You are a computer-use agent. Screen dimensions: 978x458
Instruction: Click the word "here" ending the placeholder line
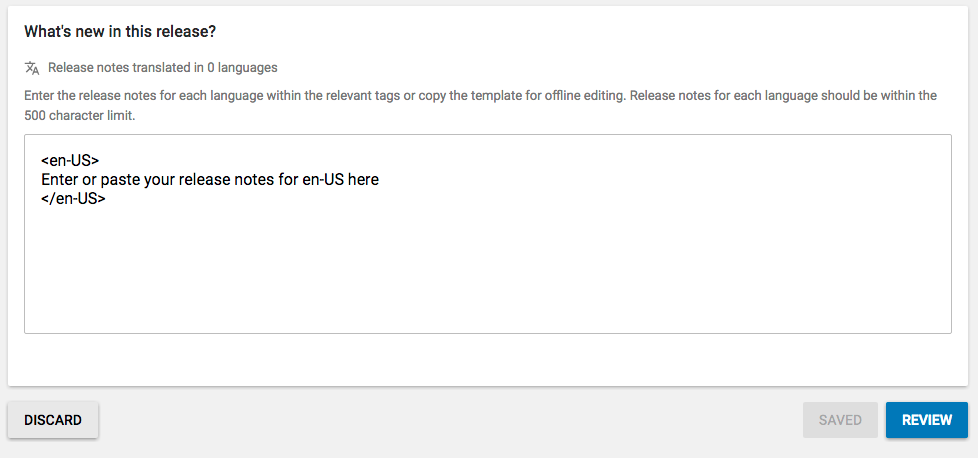[x=362, y=180]
